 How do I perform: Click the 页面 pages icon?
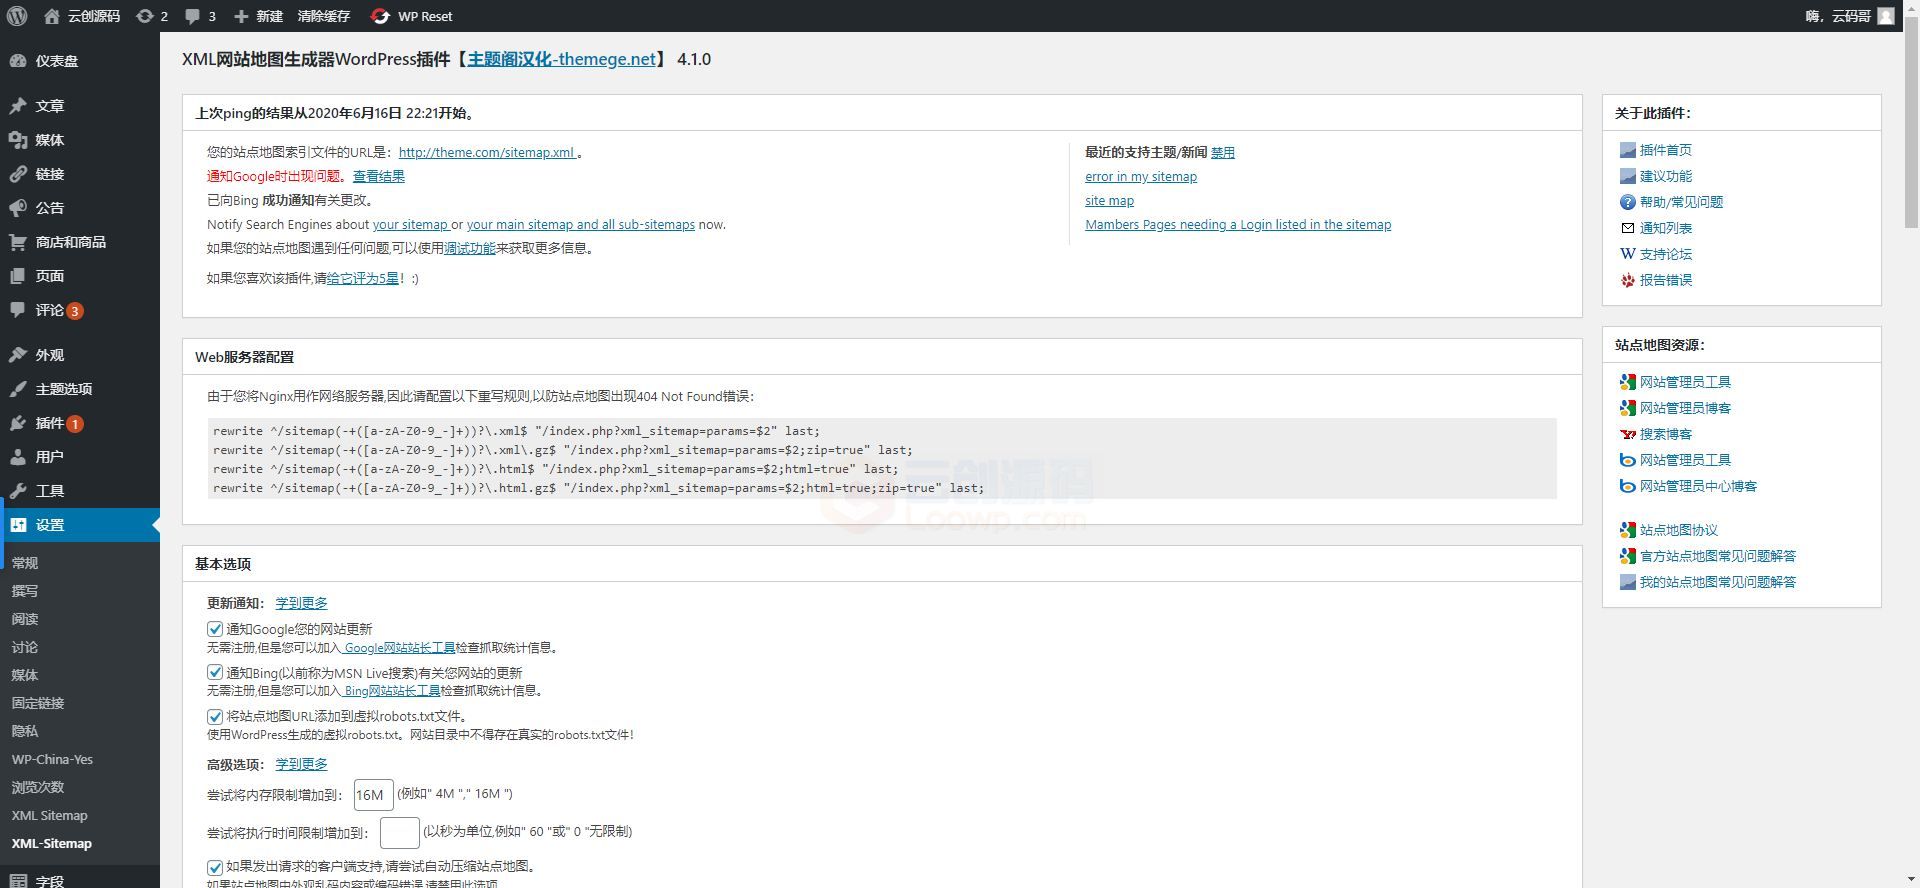pyautogui.click(x=18, y=276)
